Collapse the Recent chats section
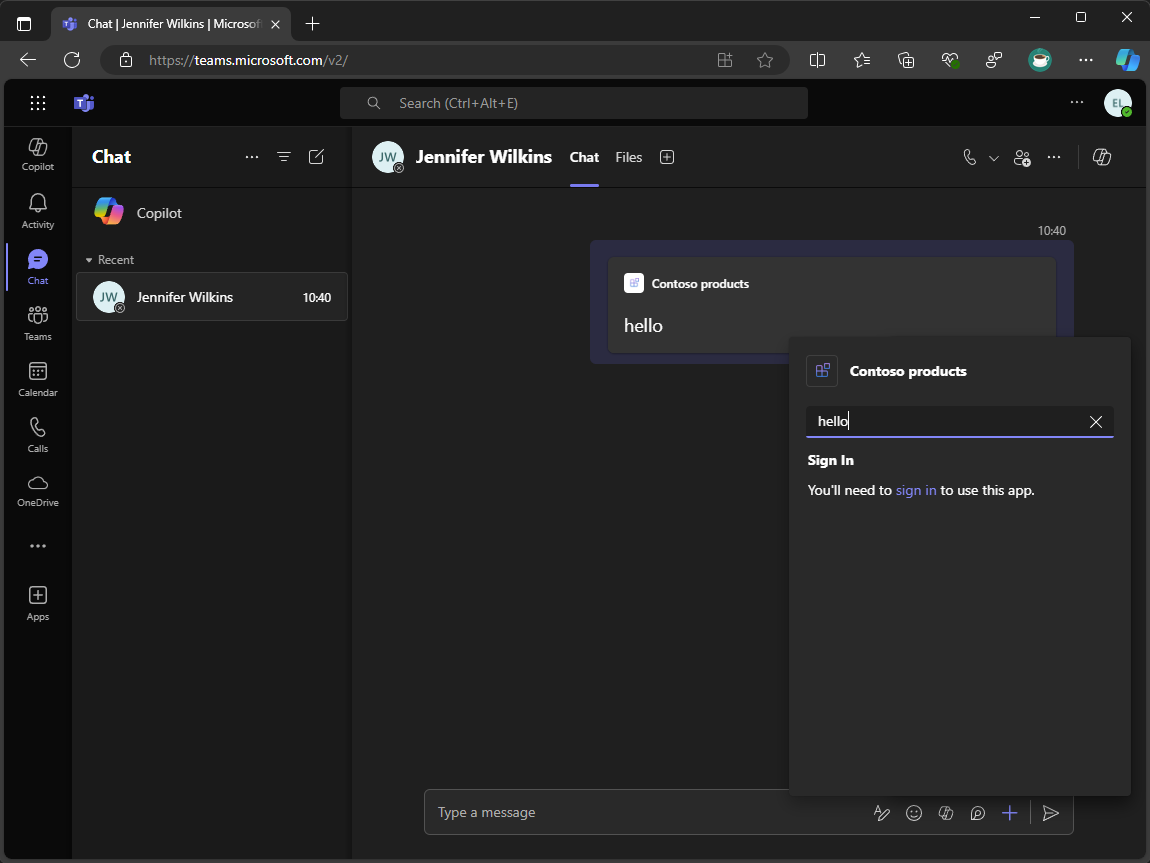The image size is (1150, 863). [x=109, y=260]
